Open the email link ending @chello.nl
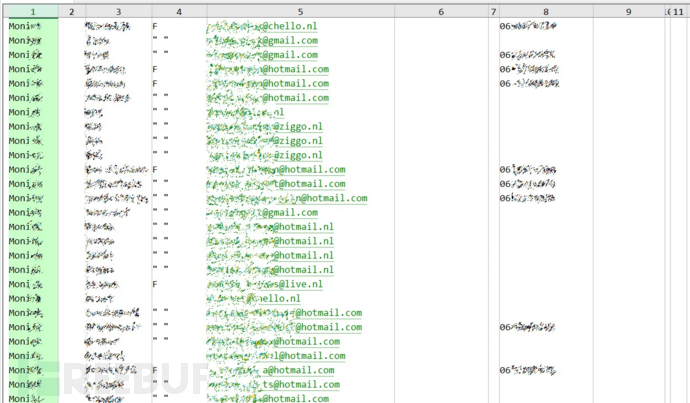The height and width of the screenshot is (403, 690). (x=262, y=26)
